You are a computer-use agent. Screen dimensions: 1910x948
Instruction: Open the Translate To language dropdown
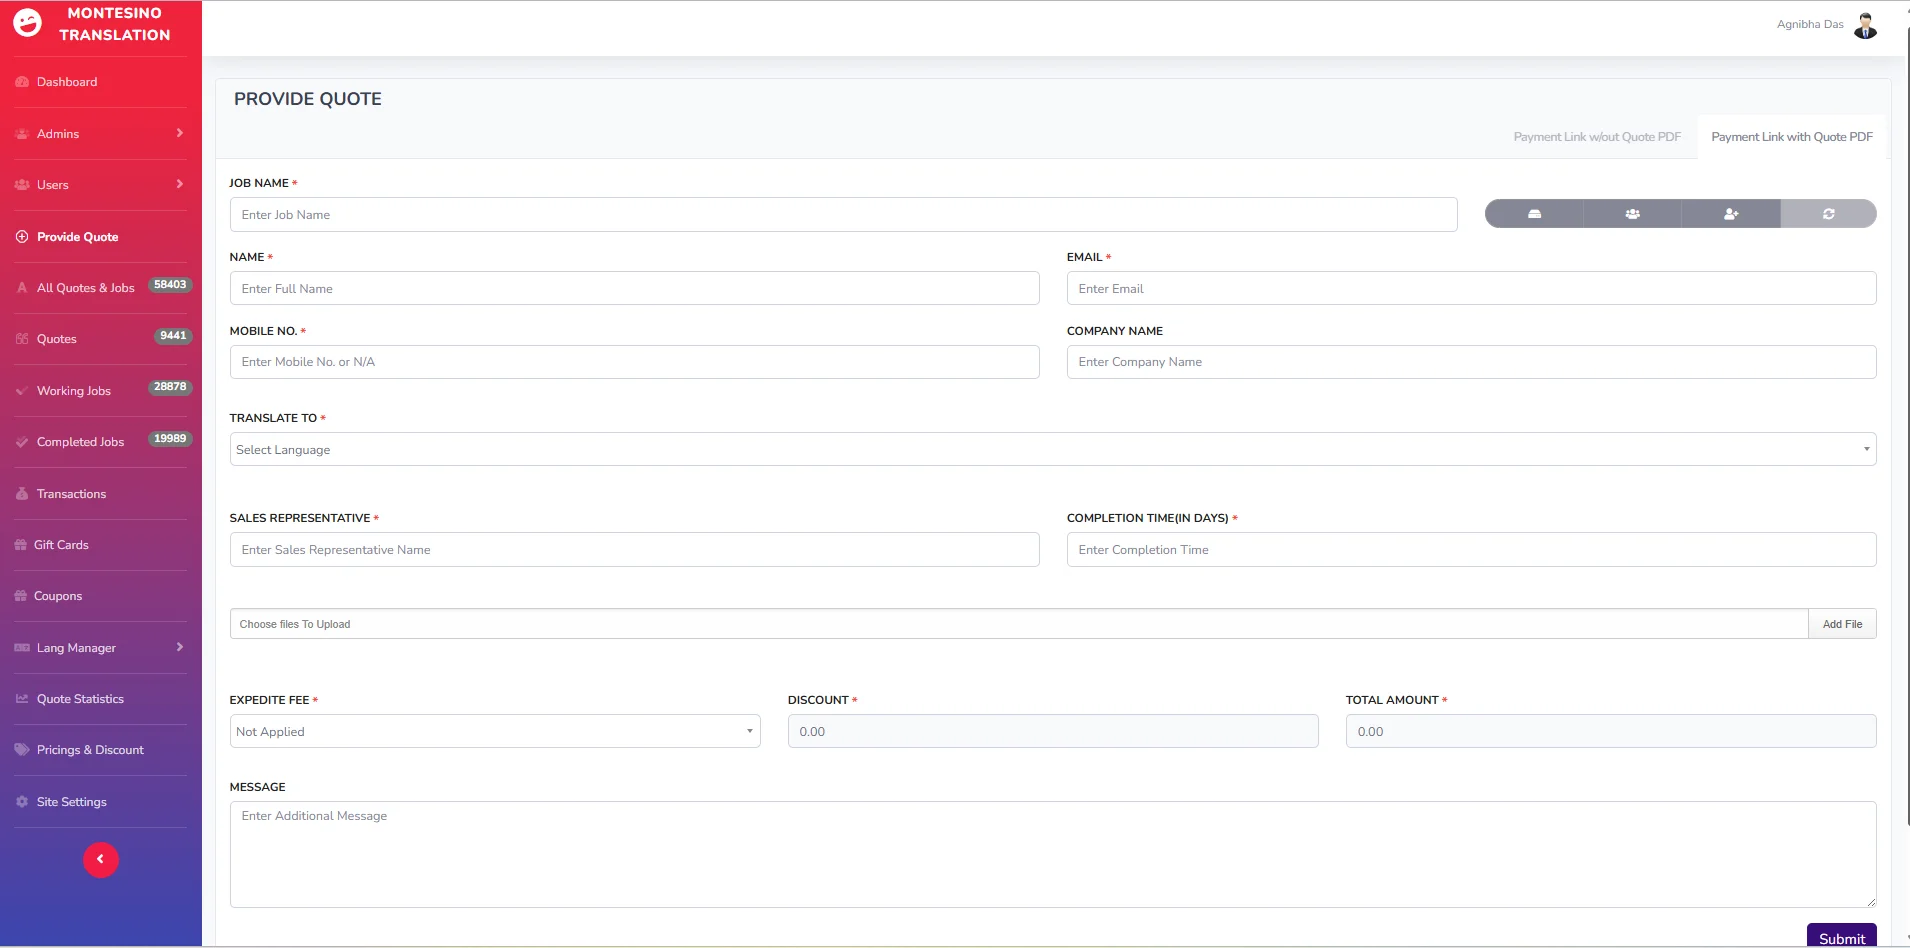[x=1052, y=450]
